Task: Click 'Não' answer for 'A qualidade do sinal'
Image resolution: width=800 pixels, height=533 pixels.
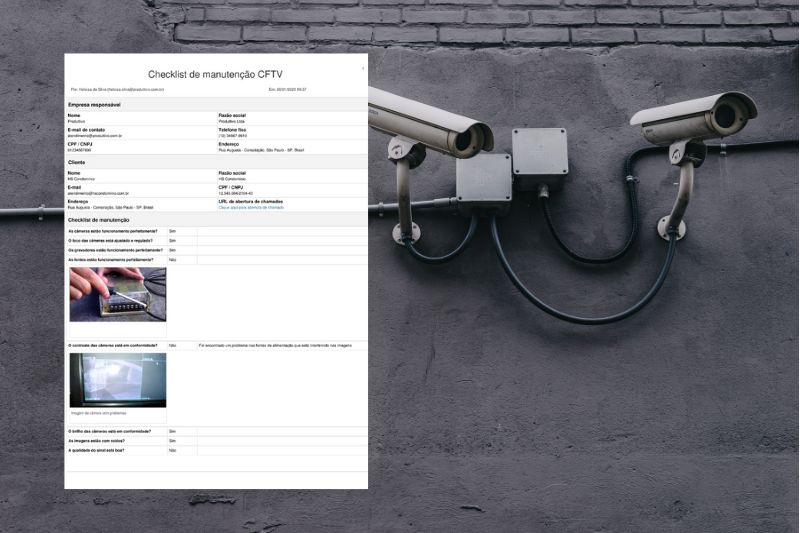Action: 173,450
